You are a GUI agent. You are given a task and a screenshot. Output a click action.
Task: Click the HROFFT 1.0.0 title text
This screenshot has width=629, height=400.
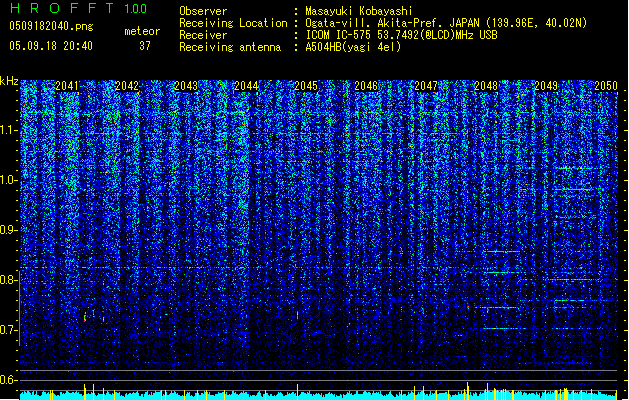[x=79, y=8]
